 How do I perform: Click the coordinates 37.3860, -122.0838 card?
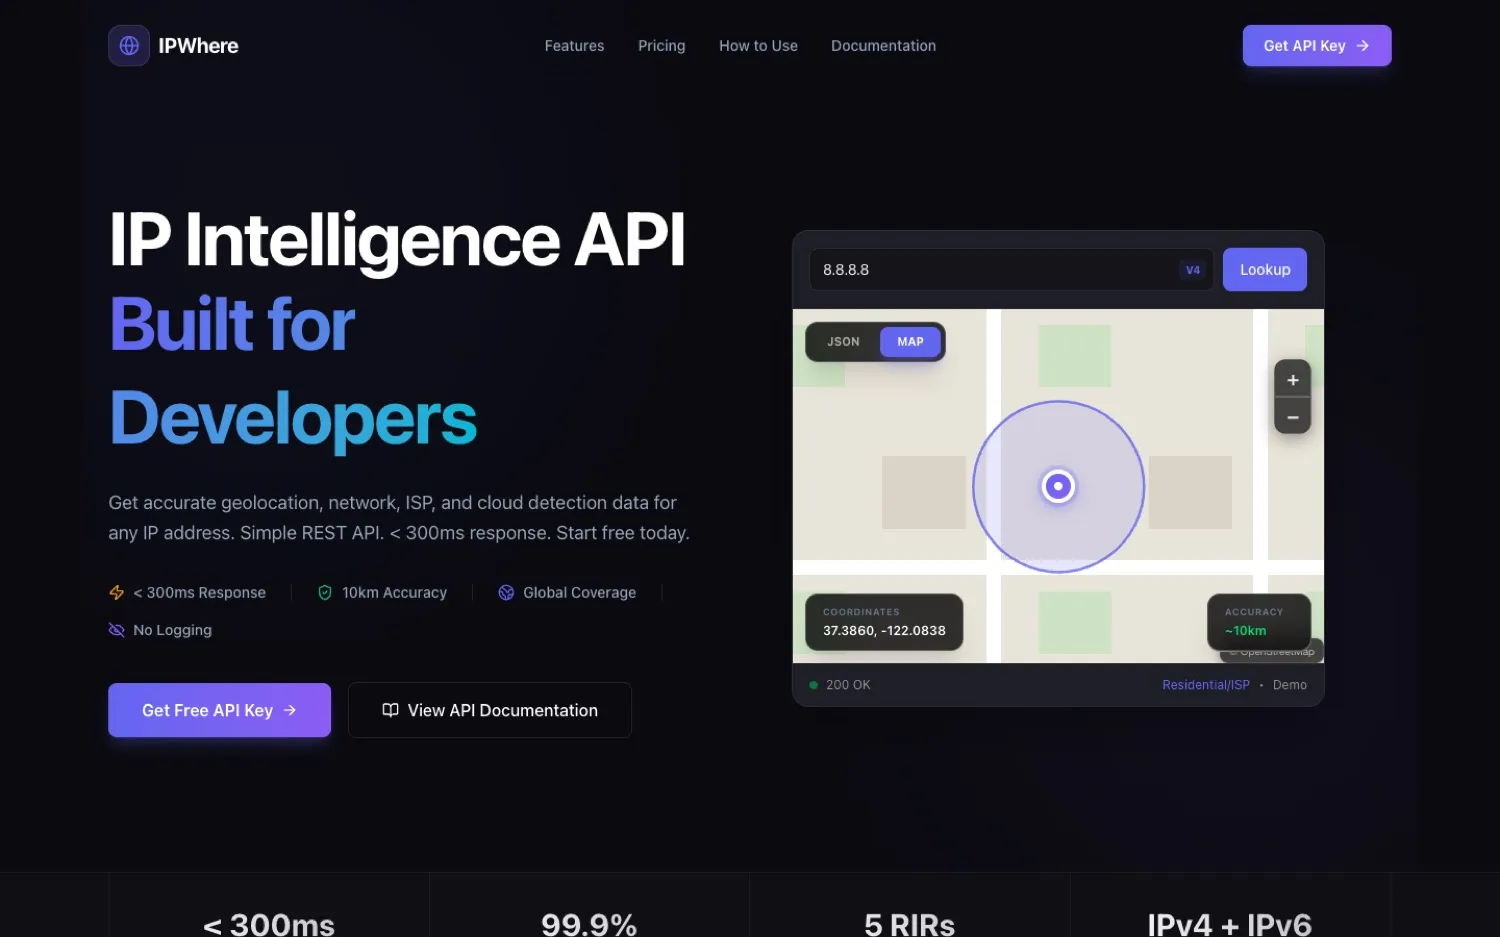[x=884, y=622]
